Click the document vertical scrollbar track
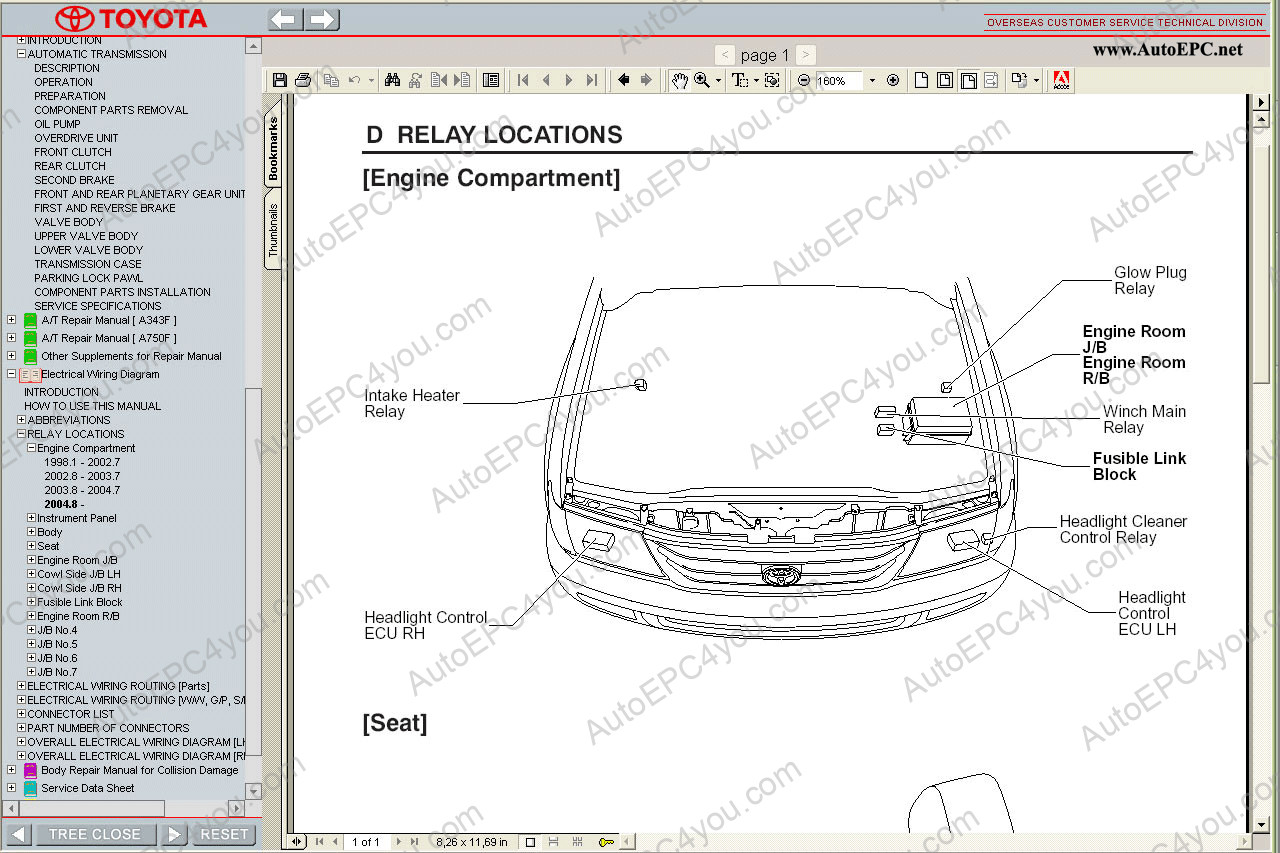This screenshot has height=853, width=1280. 1260,550
